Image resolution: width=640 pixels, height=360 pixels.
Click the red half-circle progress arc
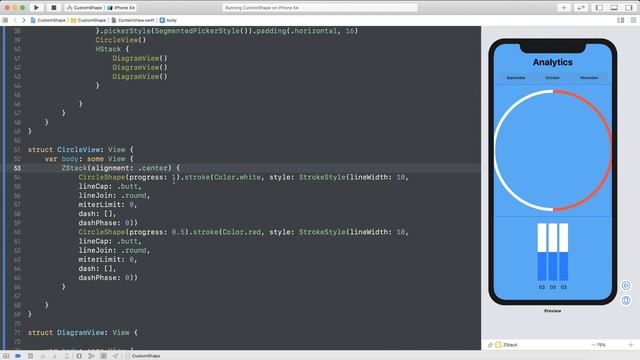[x=609, y=150]
